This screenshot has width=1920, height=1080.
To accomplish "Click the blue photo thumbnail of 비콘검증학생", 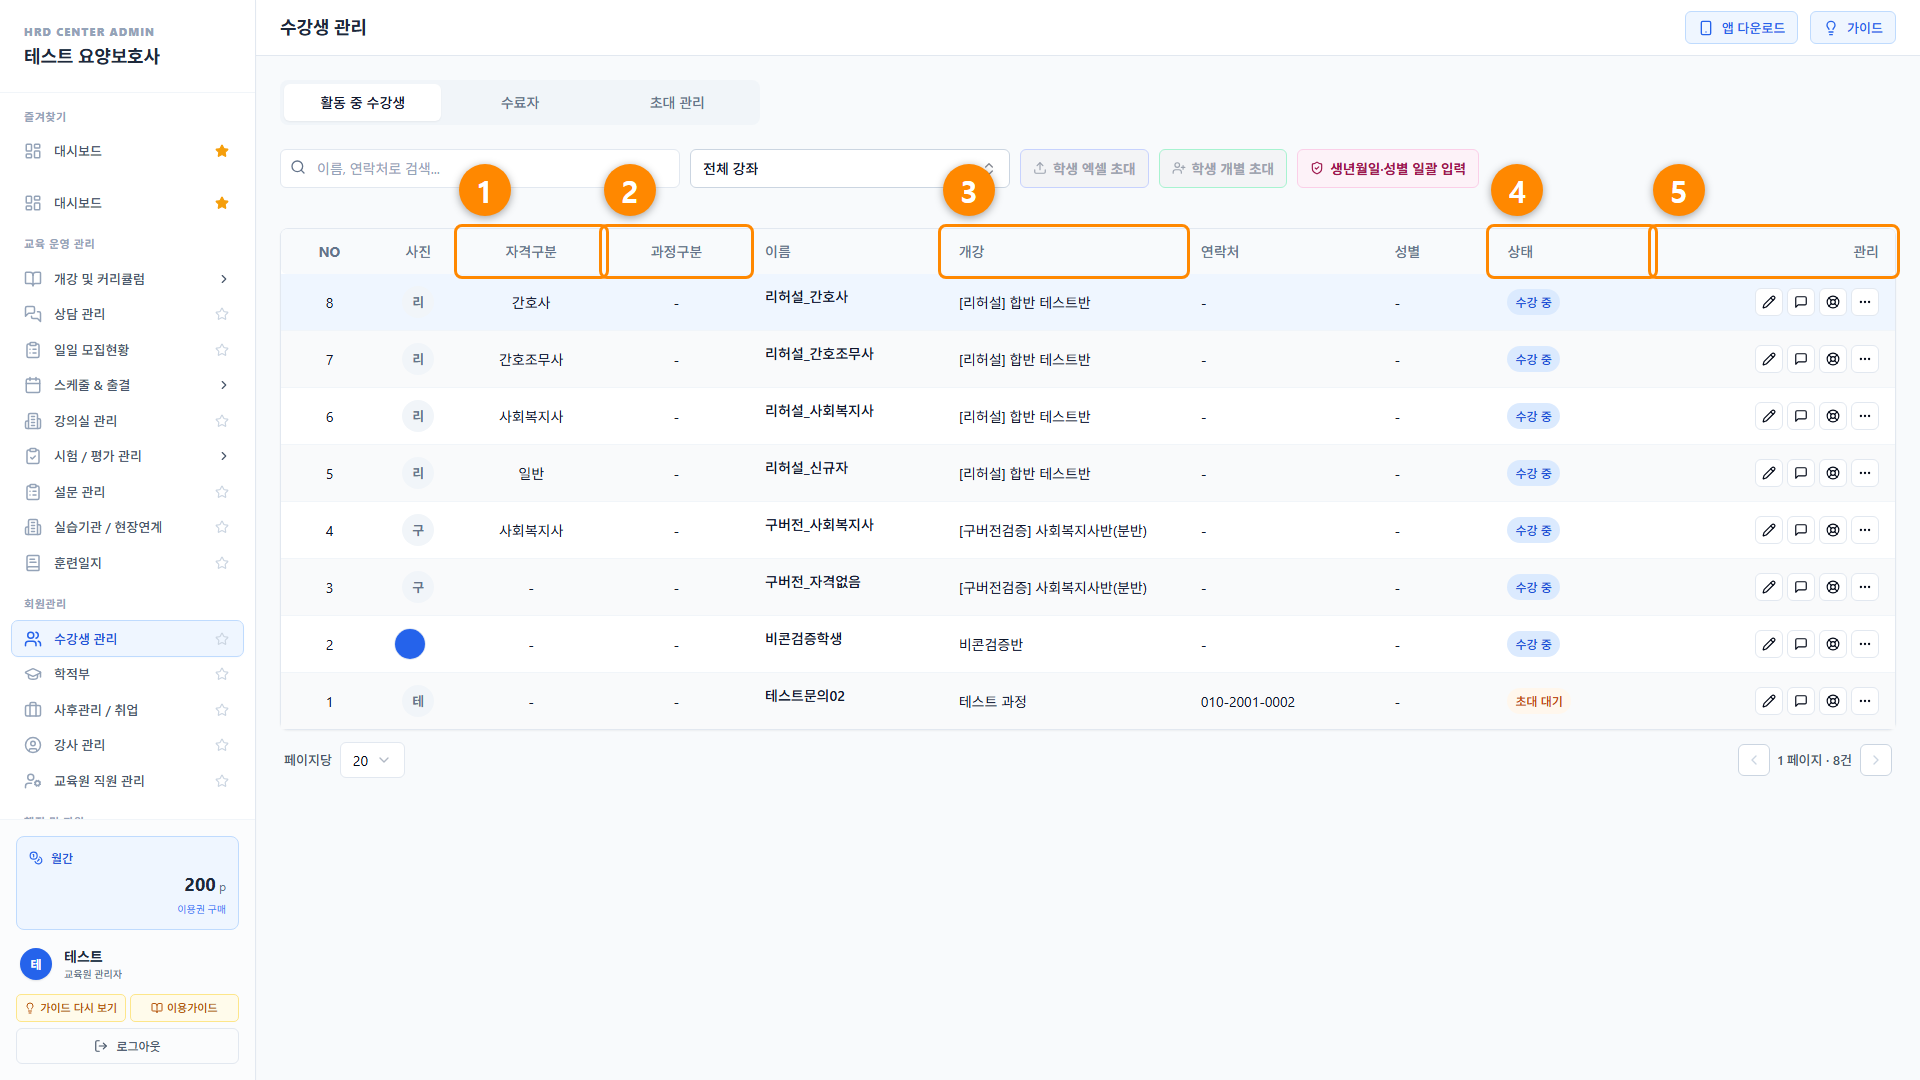I will coord(410,644).
